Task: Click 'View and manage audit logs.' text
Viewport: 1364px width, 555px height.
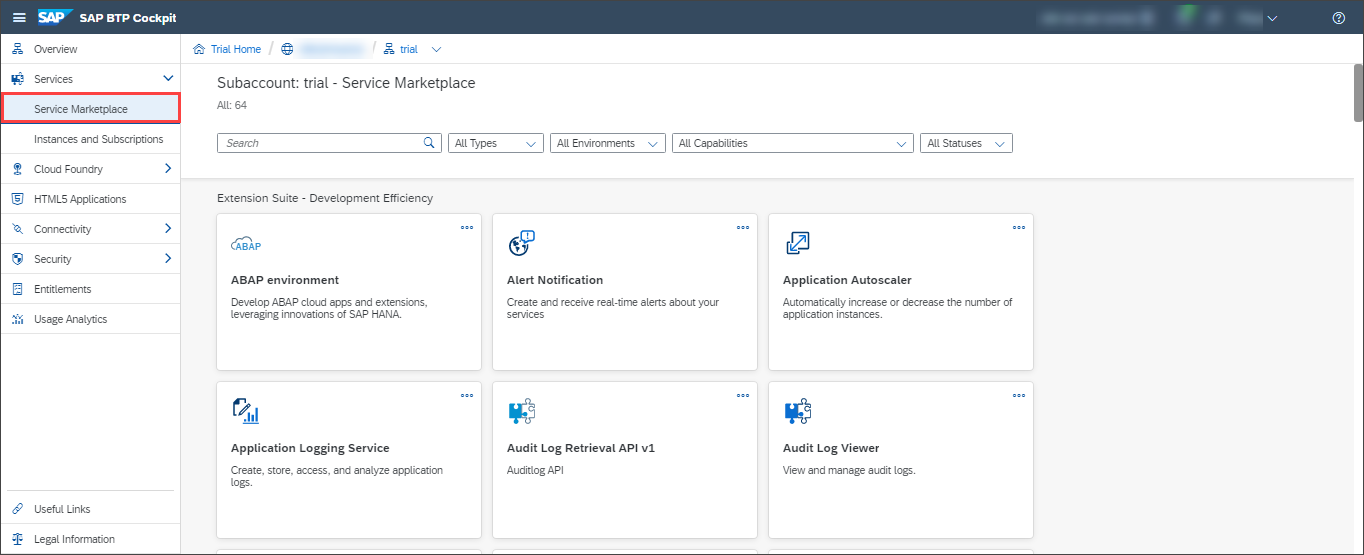Action: tap(849, 470)
